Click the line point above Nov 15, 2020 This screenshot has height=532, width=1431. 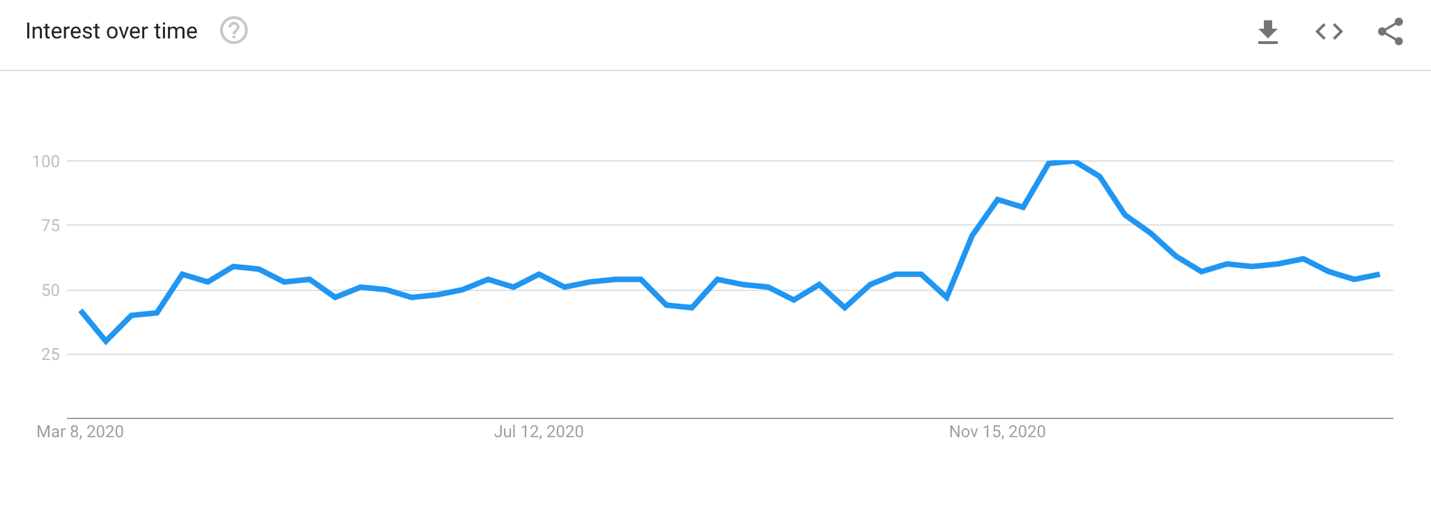[997, 200]
